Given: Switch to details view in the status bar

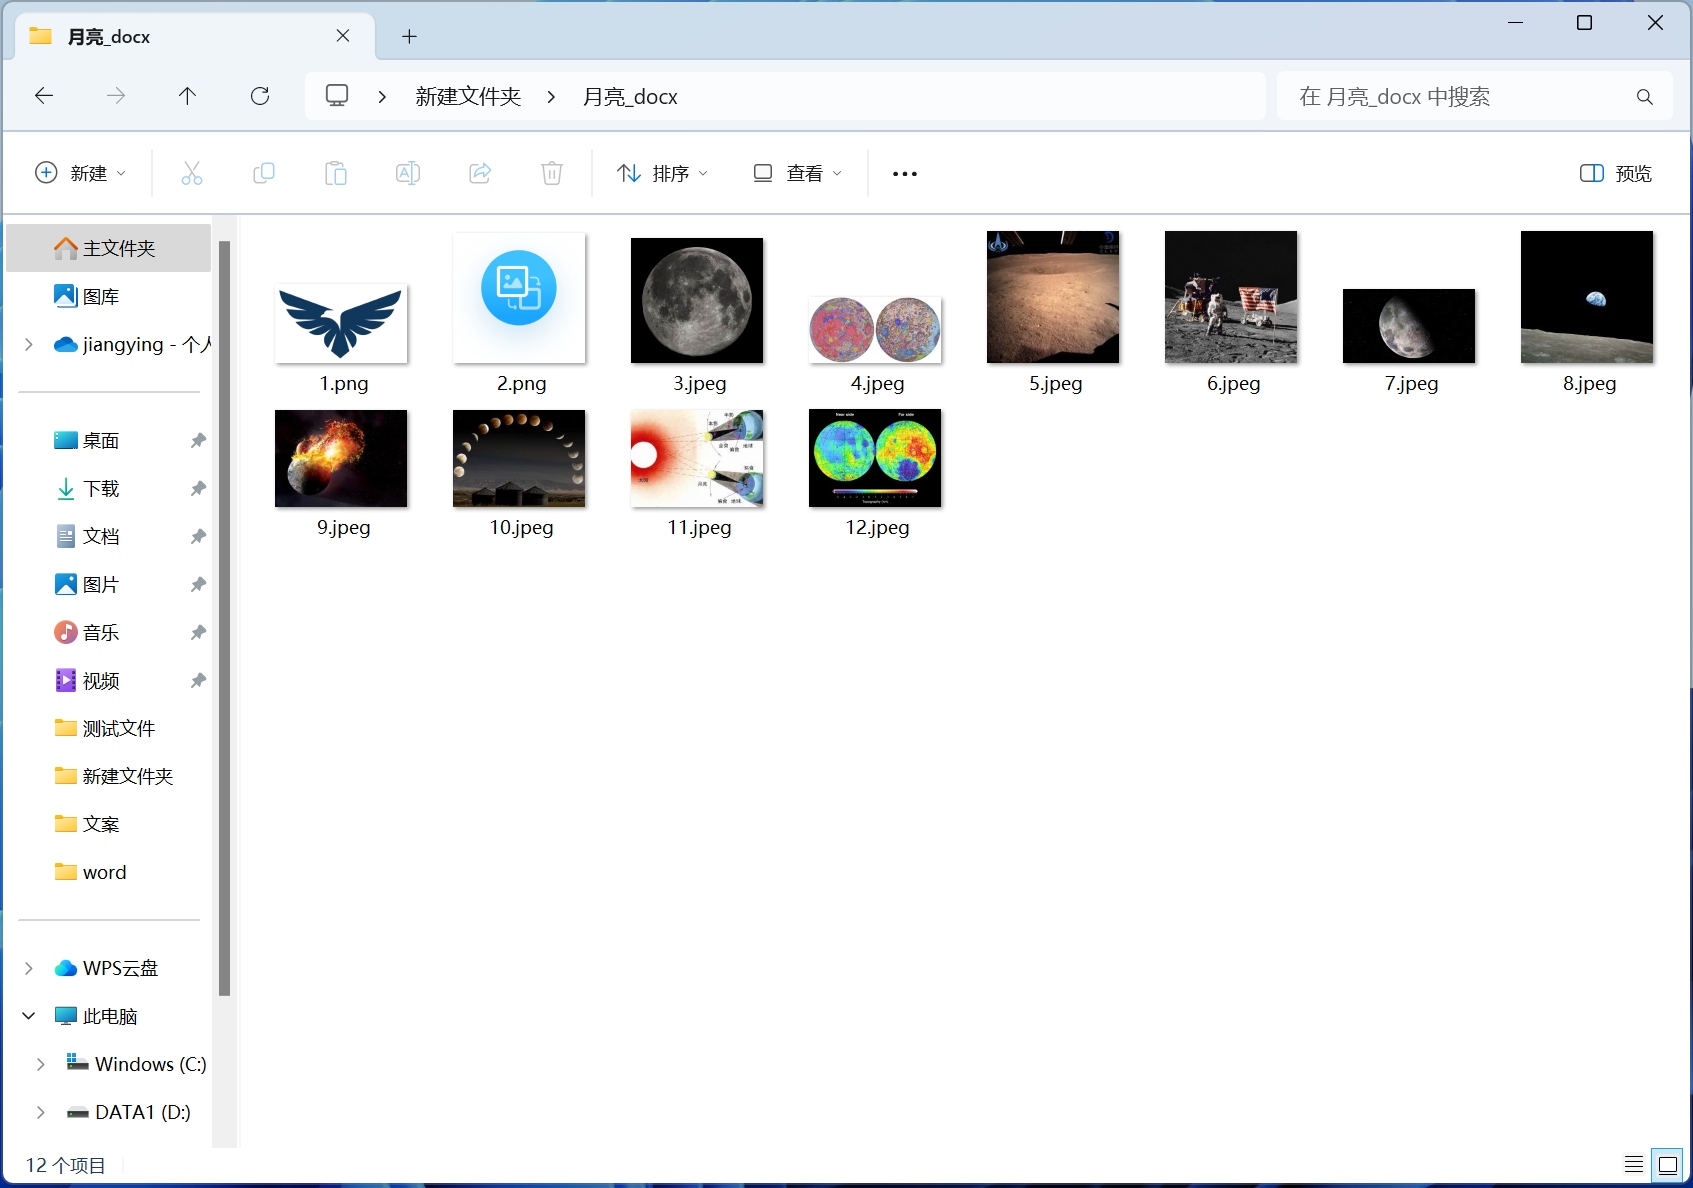Looking at the screenshot, I should coord(1632,1164).
